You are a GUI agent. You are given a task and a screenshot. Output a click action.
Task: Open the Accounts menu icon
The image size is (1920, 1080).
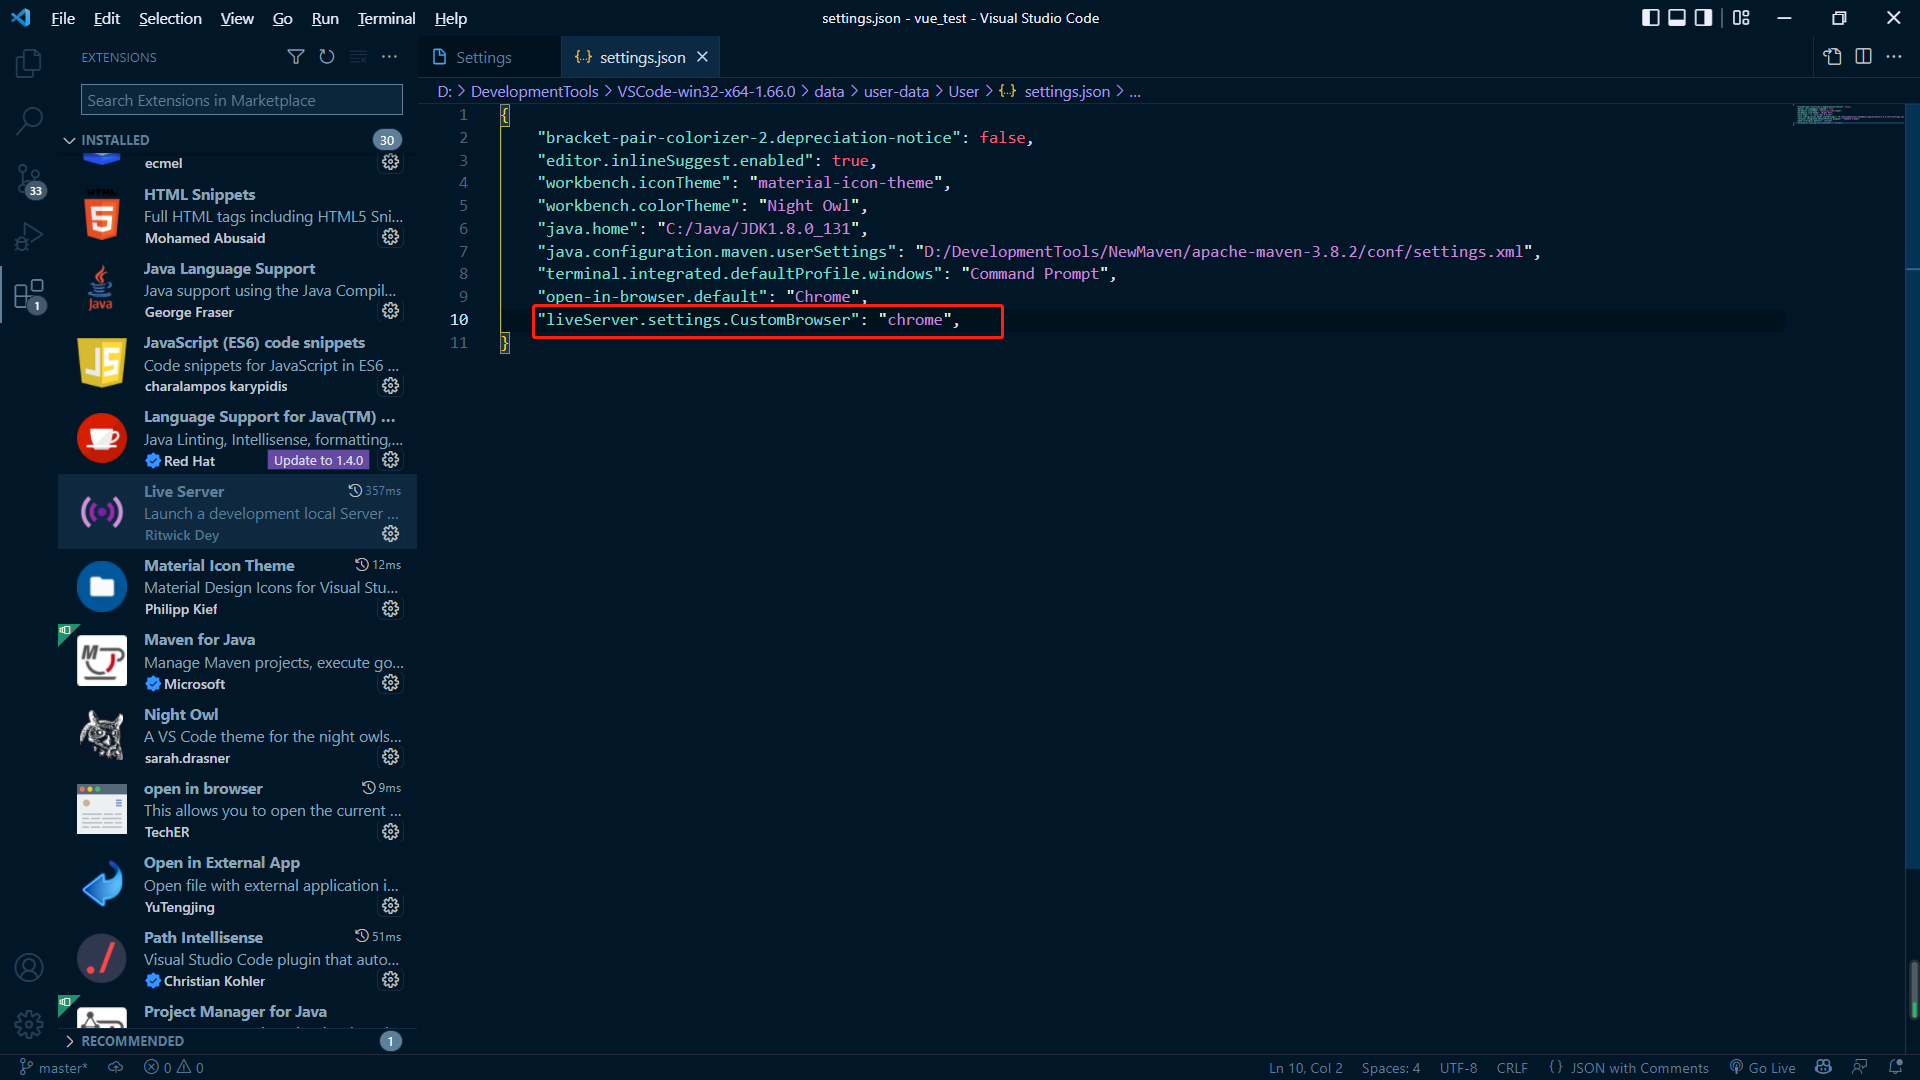tap(29, 967)
